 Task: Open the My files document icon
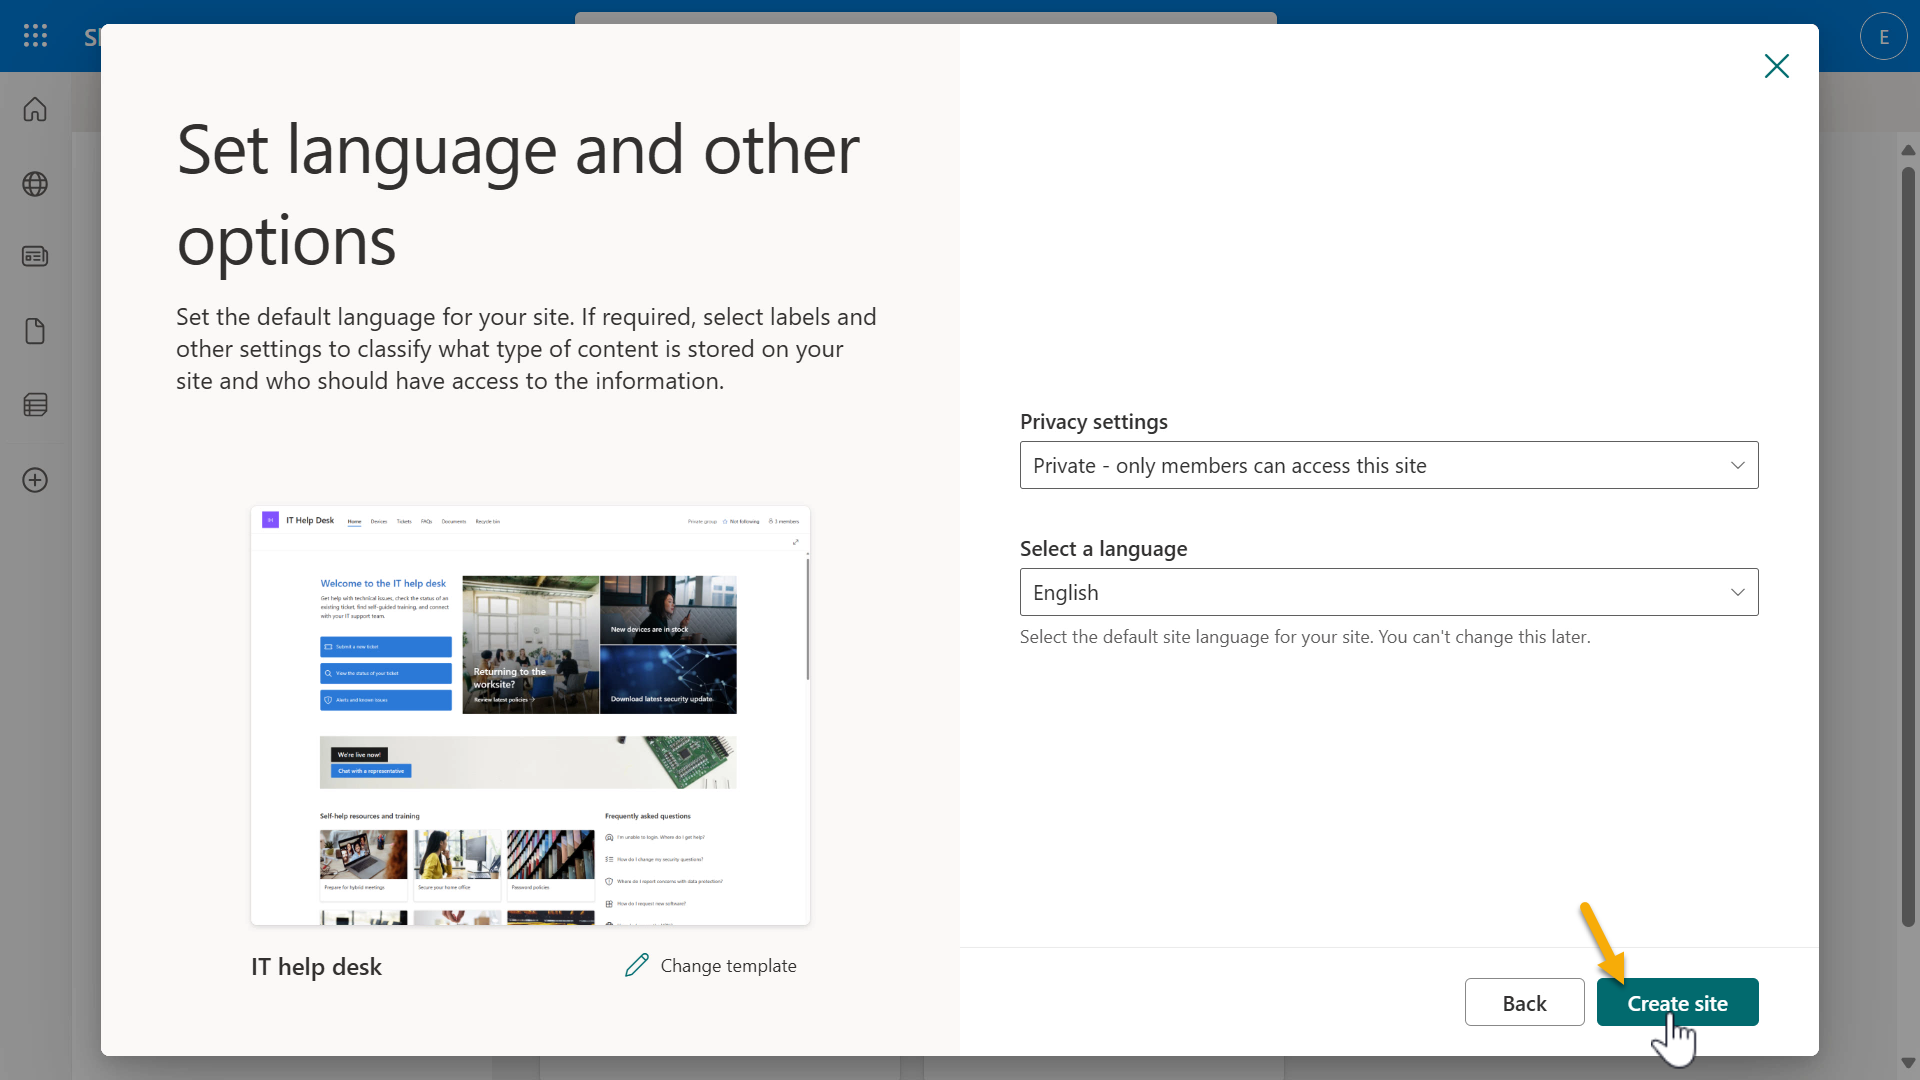[x=34, y=331]
